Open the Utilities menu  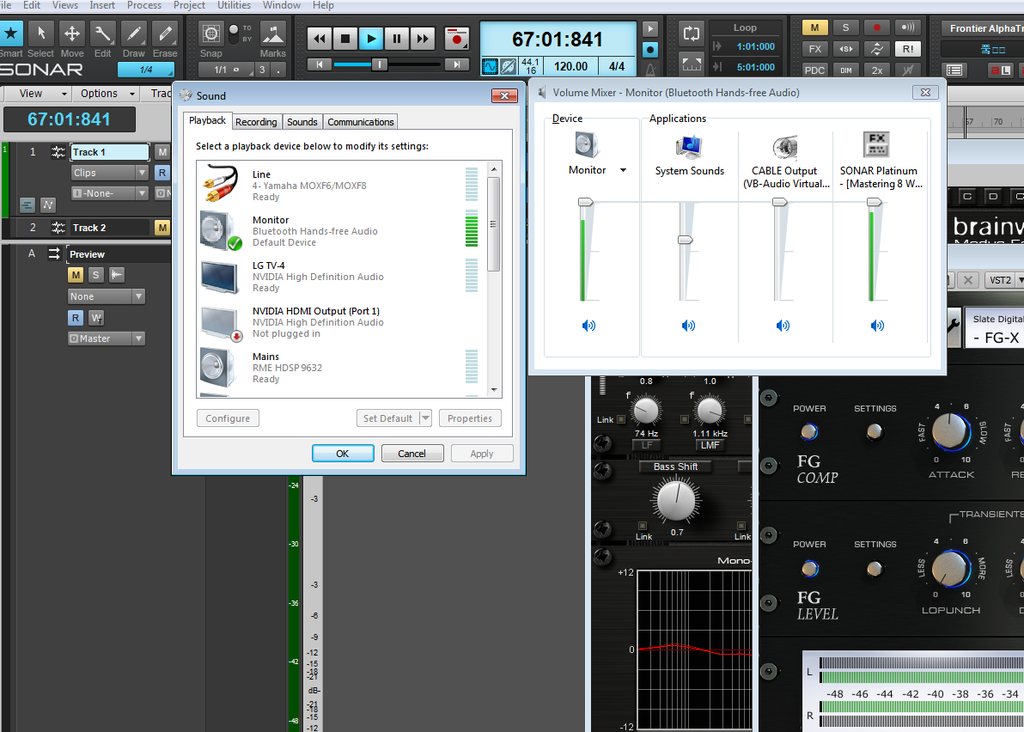pyautogui.click(x=234, y=5)
